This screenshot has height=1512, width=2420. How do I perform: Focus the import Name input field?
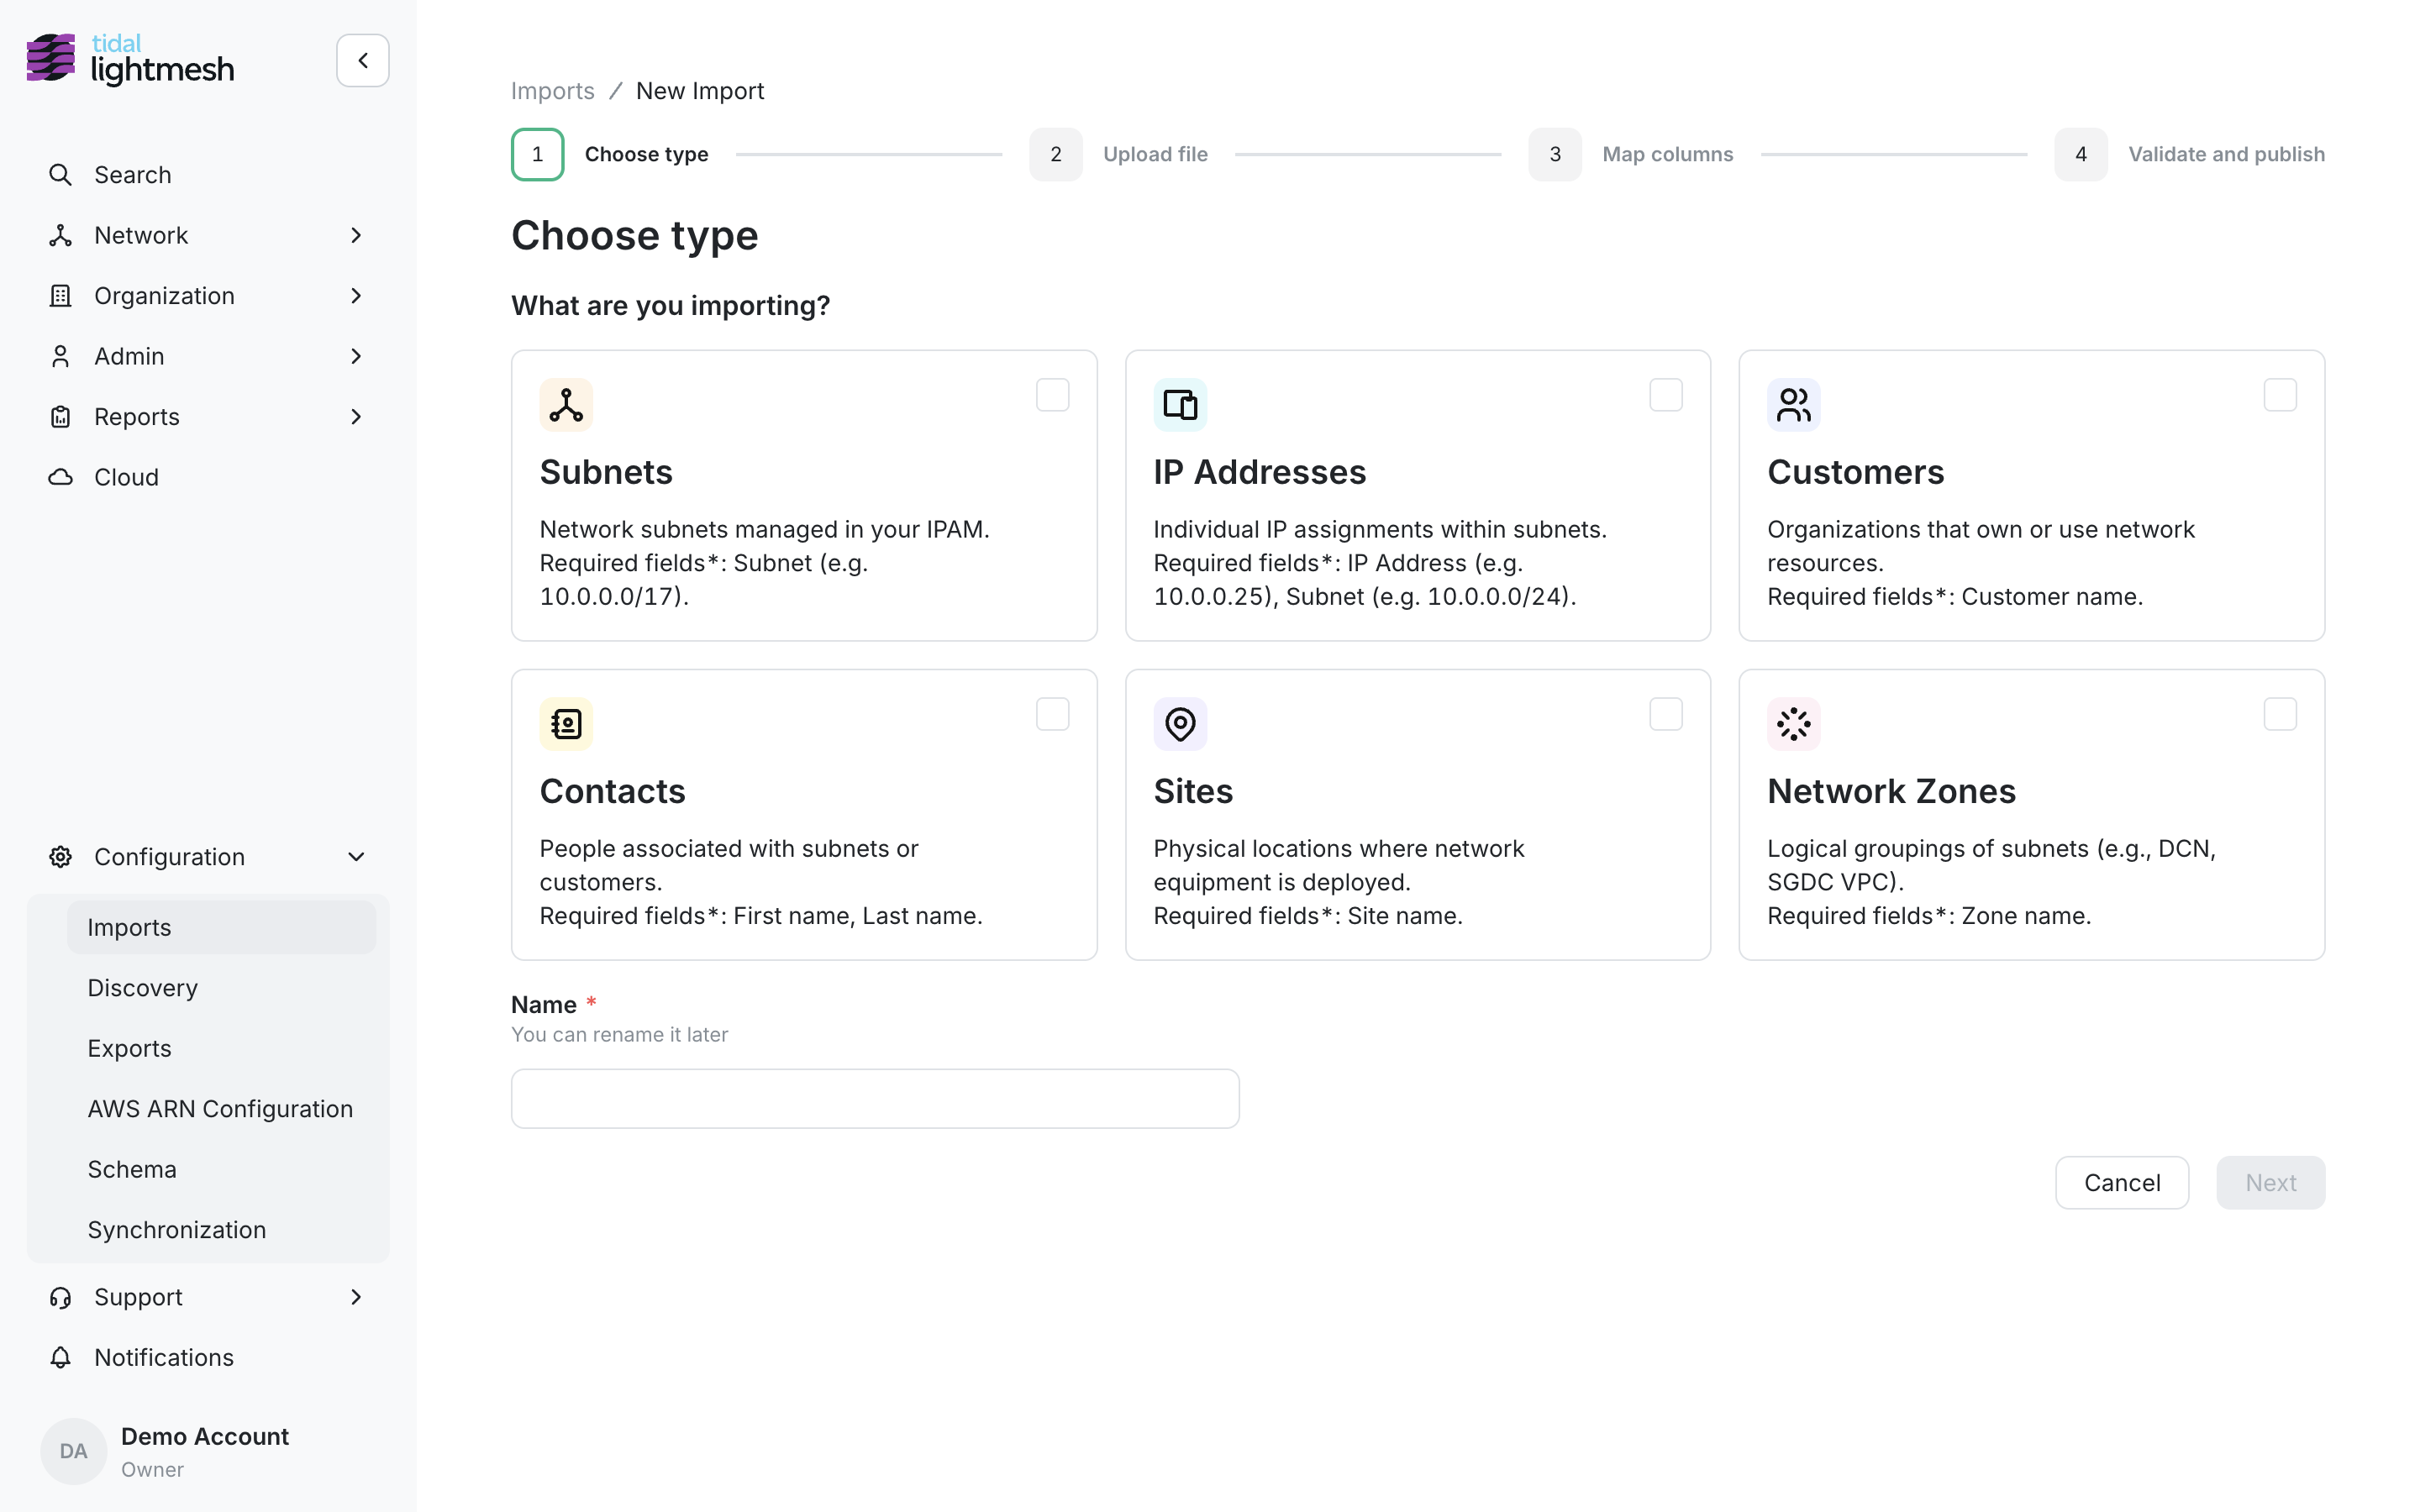pos(875,1099)
